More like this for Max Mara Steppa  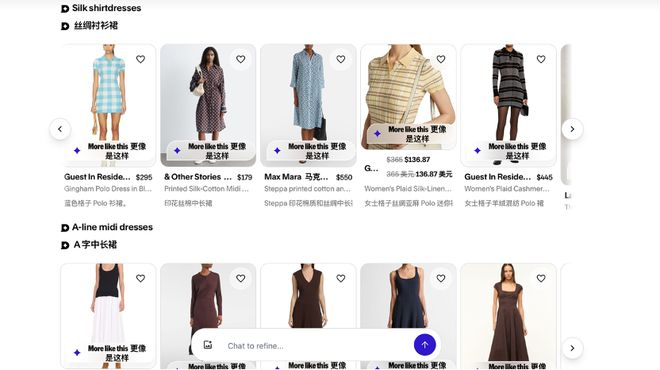pyautogui.click(x=311, y=151)
